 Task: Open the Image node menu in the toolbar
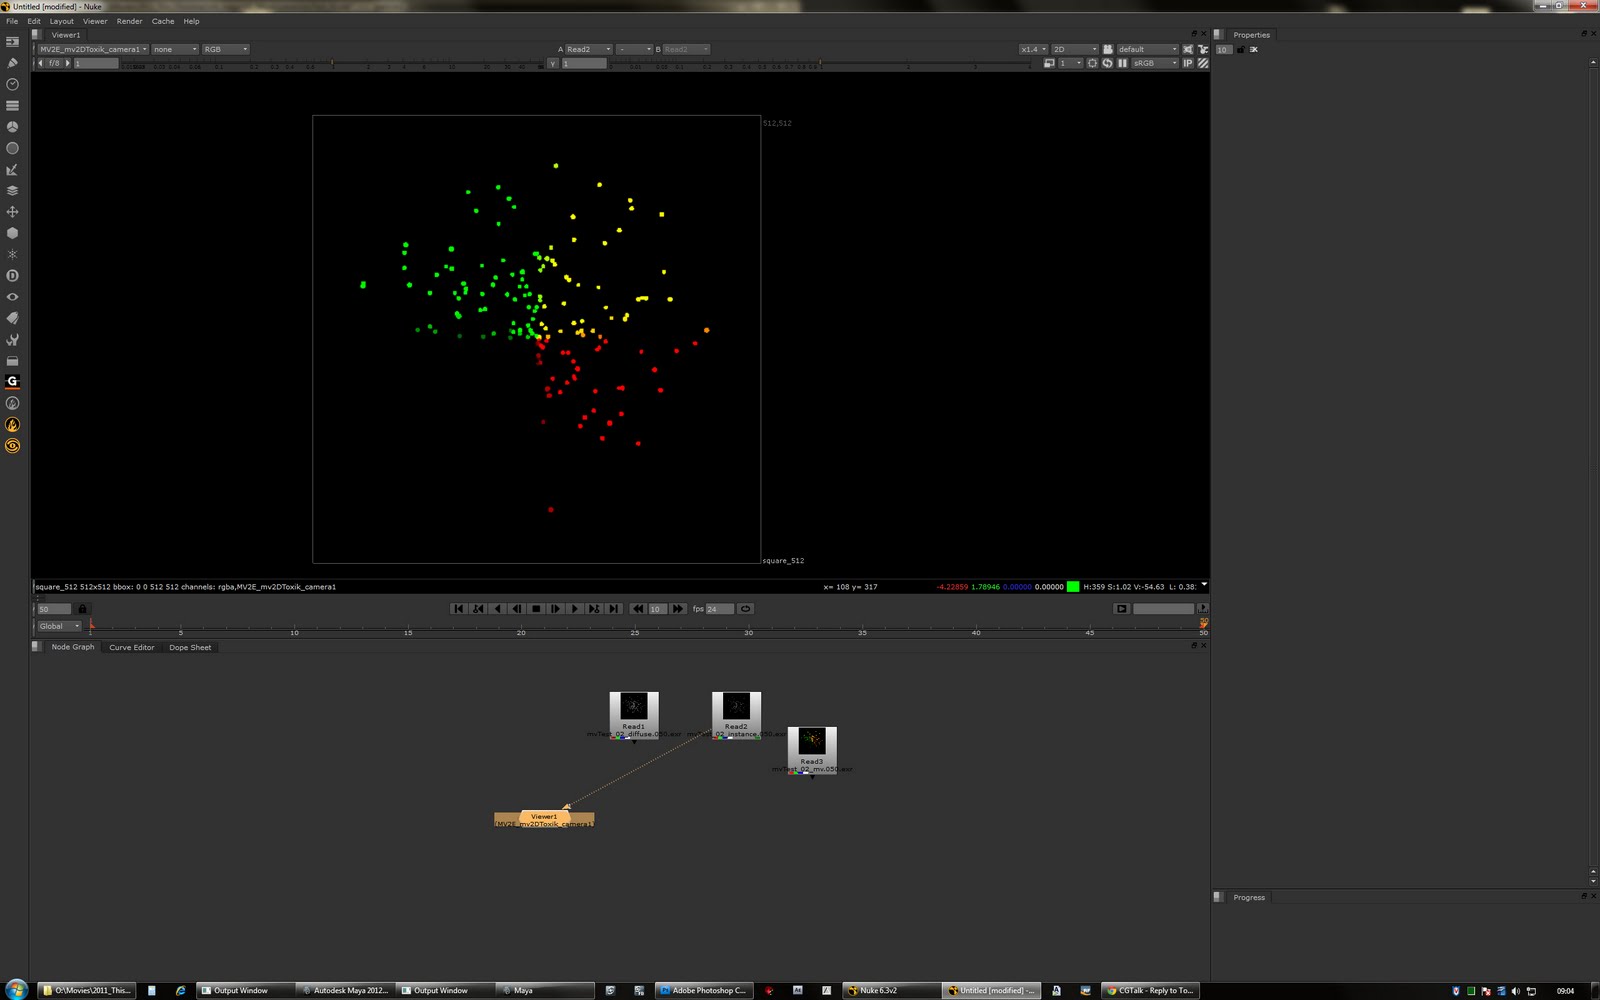tap(13, 42)
